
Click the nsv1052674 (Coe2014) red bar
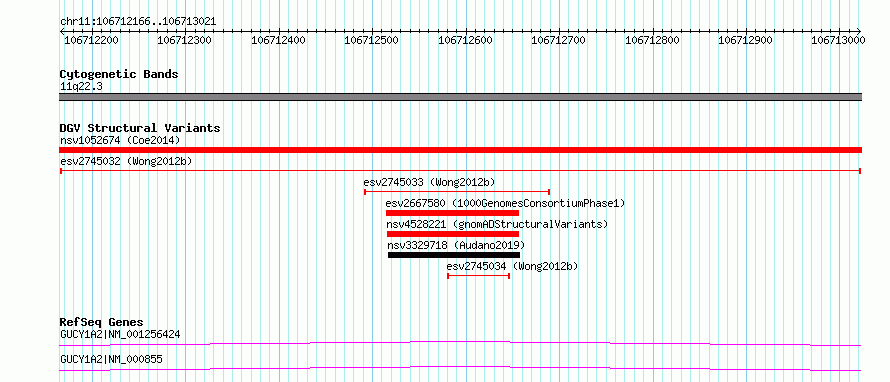(x=460, y=150)
